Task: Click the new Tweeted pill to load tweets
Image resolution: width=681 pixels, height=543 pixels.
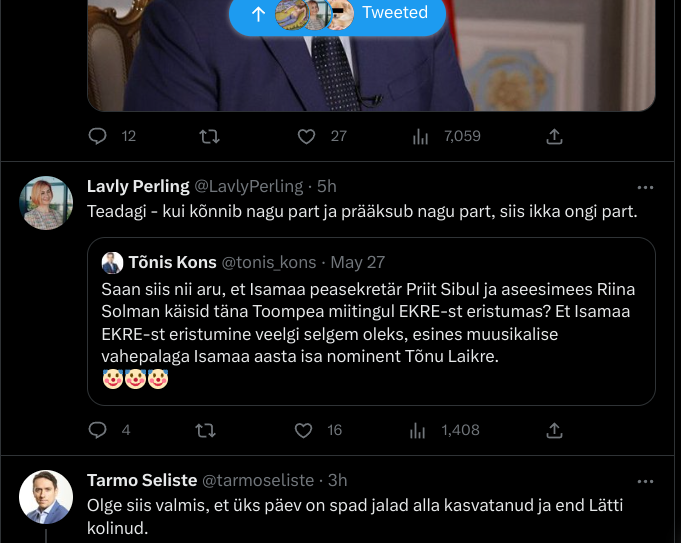Action: click(x=337, y=14)
